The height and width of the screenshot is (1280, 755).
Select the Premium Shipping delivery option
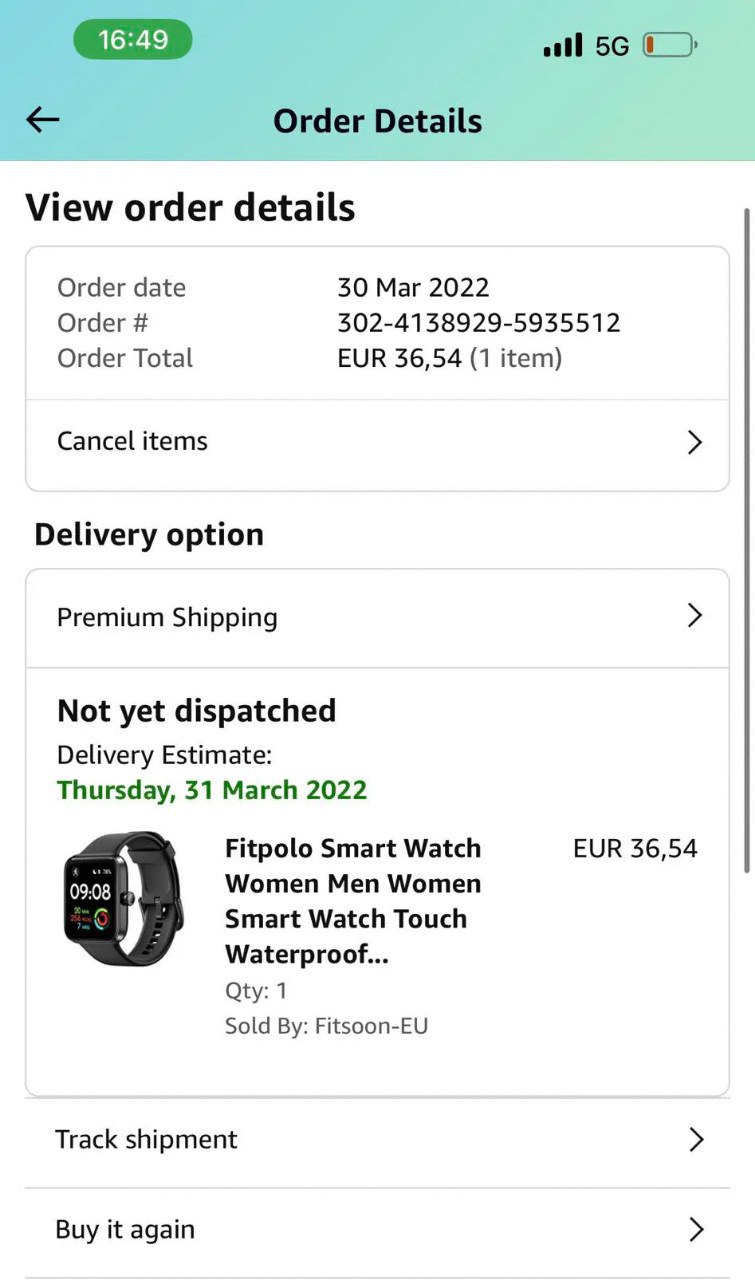coord(167,617)
